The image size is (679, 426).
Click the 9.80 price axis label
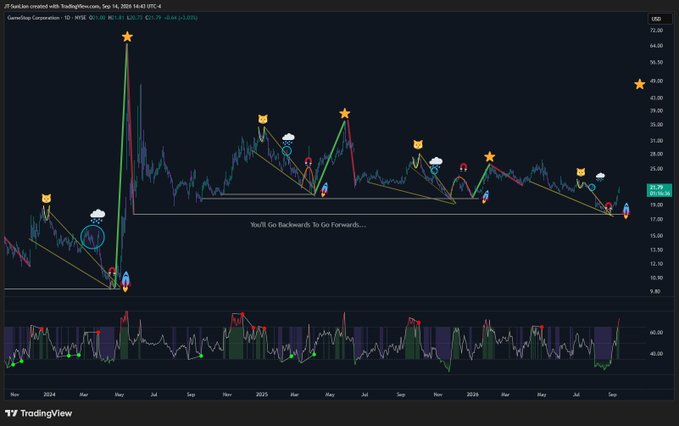(655, 292)
